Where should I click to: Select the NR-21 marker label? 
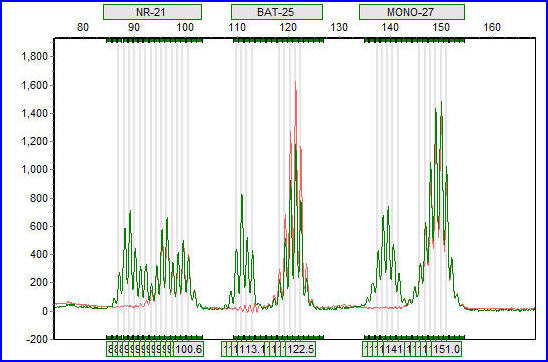[x=152, y=12]
